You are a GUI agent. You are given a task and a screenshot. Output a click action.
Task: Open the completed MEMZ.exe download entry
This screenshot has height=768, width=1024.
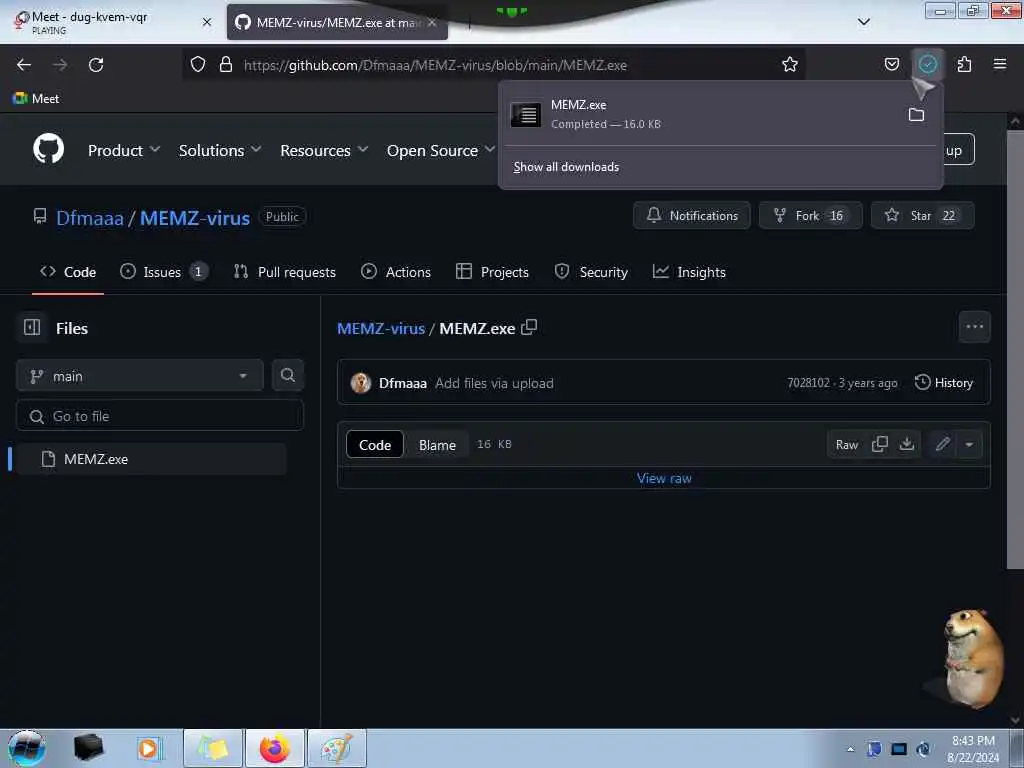pos(703,114)
